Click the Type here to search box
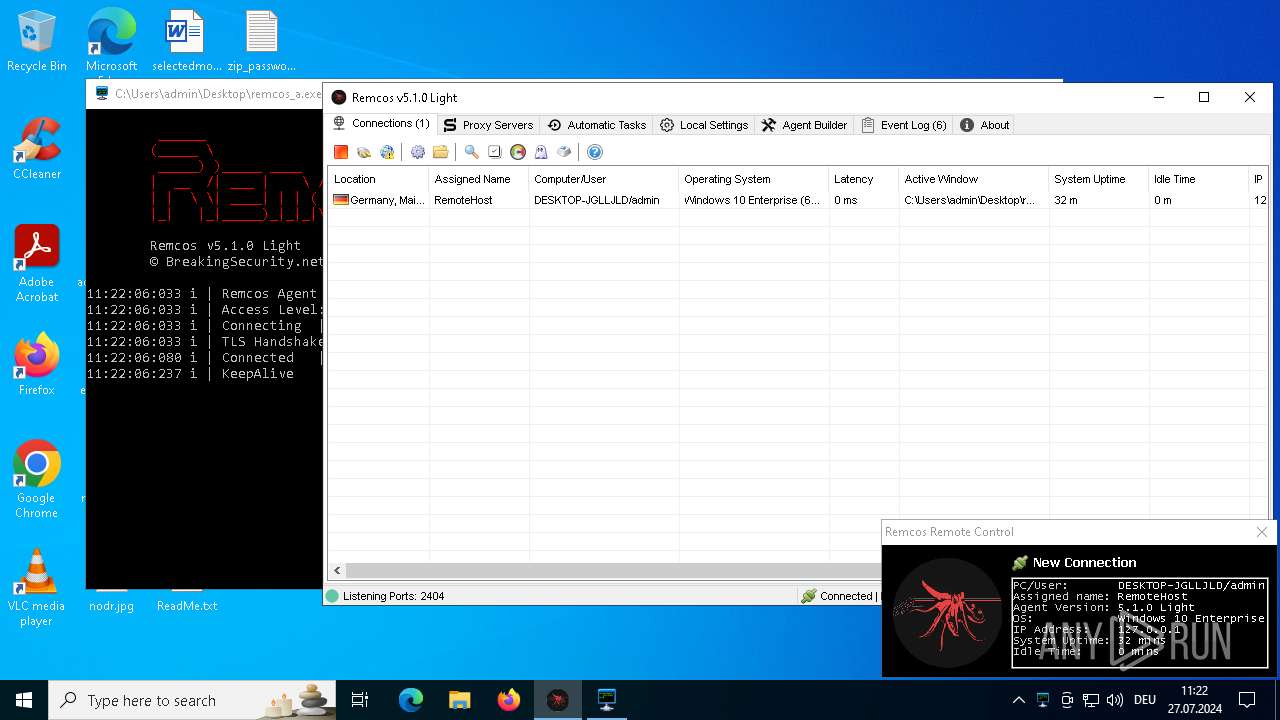 (193, 700)
